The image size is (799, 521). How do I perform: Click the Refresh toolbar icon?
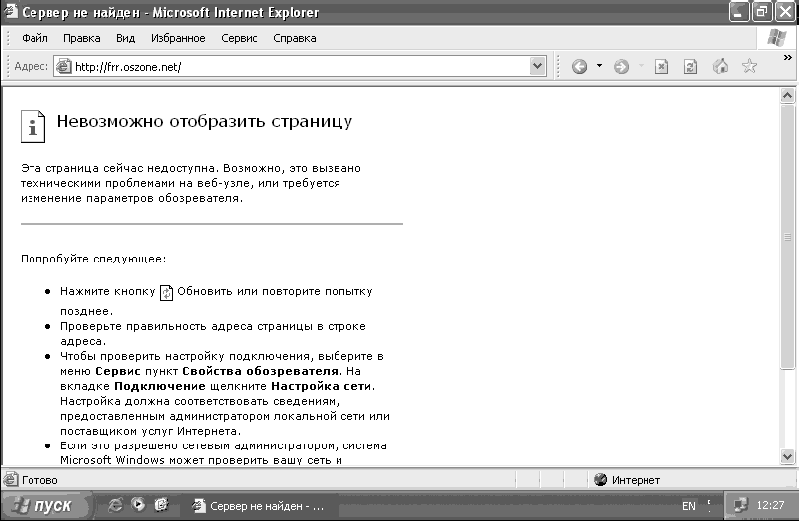pyautogui.click(x=690, y=66)
